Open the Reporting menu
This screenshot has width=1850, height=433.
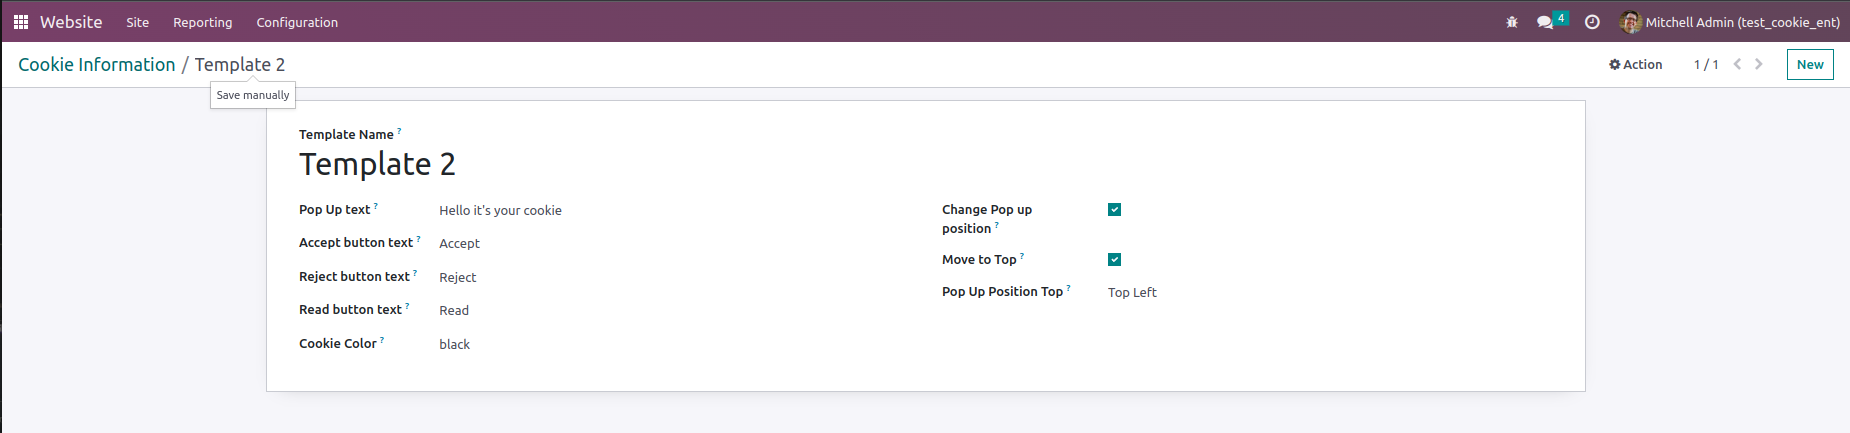click(x=202, y=22)
